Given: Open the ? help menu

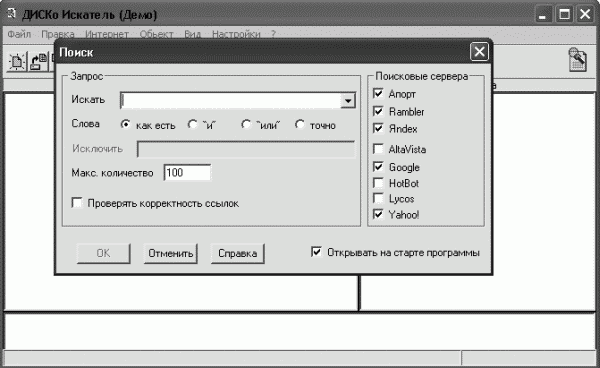Looking at the screenshot, I should [x=273, y=34].
